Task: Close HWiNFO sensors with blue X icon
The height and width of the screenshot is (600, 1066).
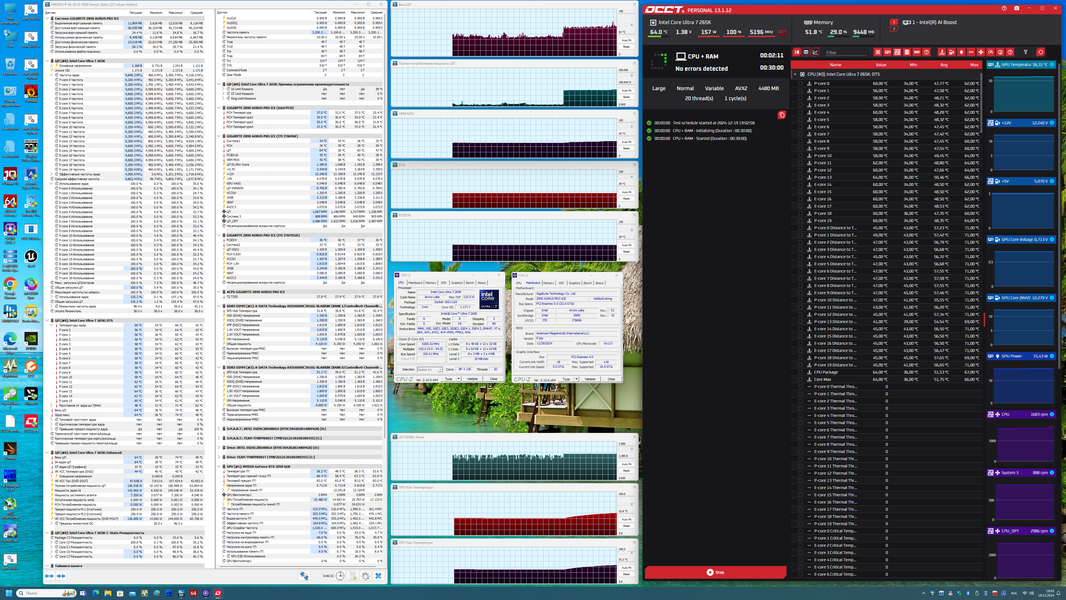Action: coord(379,576)
